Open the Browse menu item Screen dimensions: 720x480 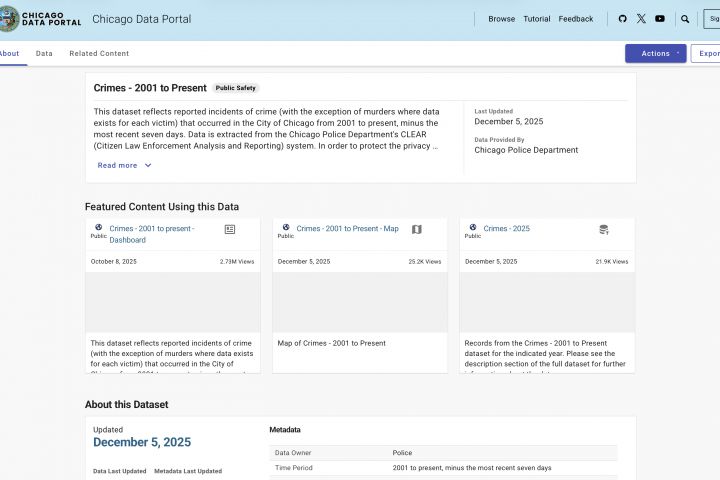tap(502, 19)
